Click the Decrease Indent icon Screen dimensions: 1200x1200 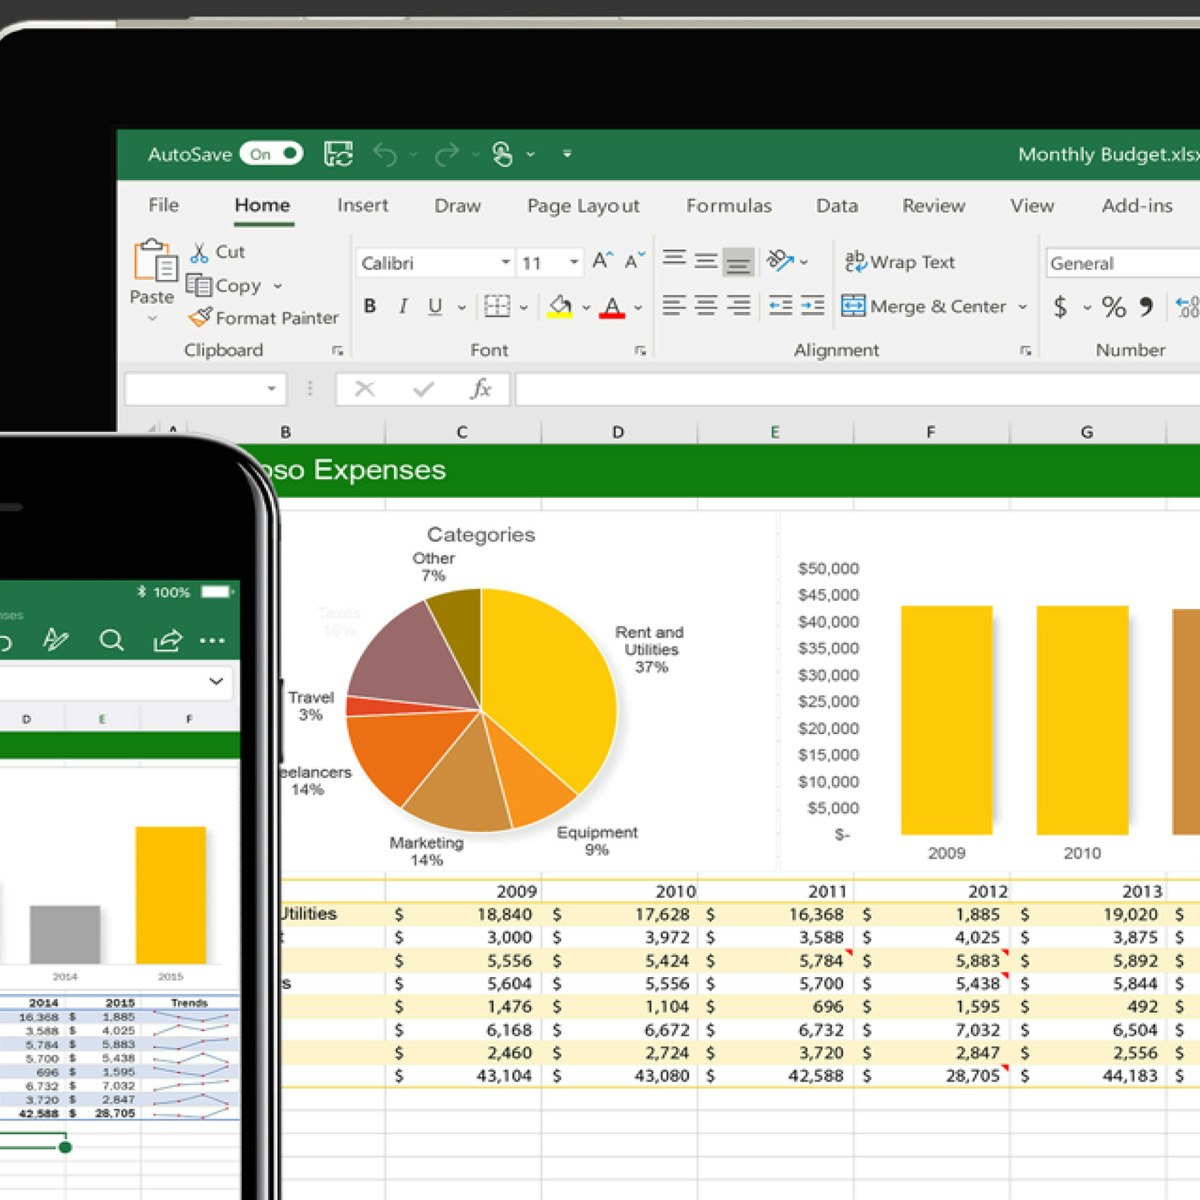pyautogui.click(x=780, y=306)
